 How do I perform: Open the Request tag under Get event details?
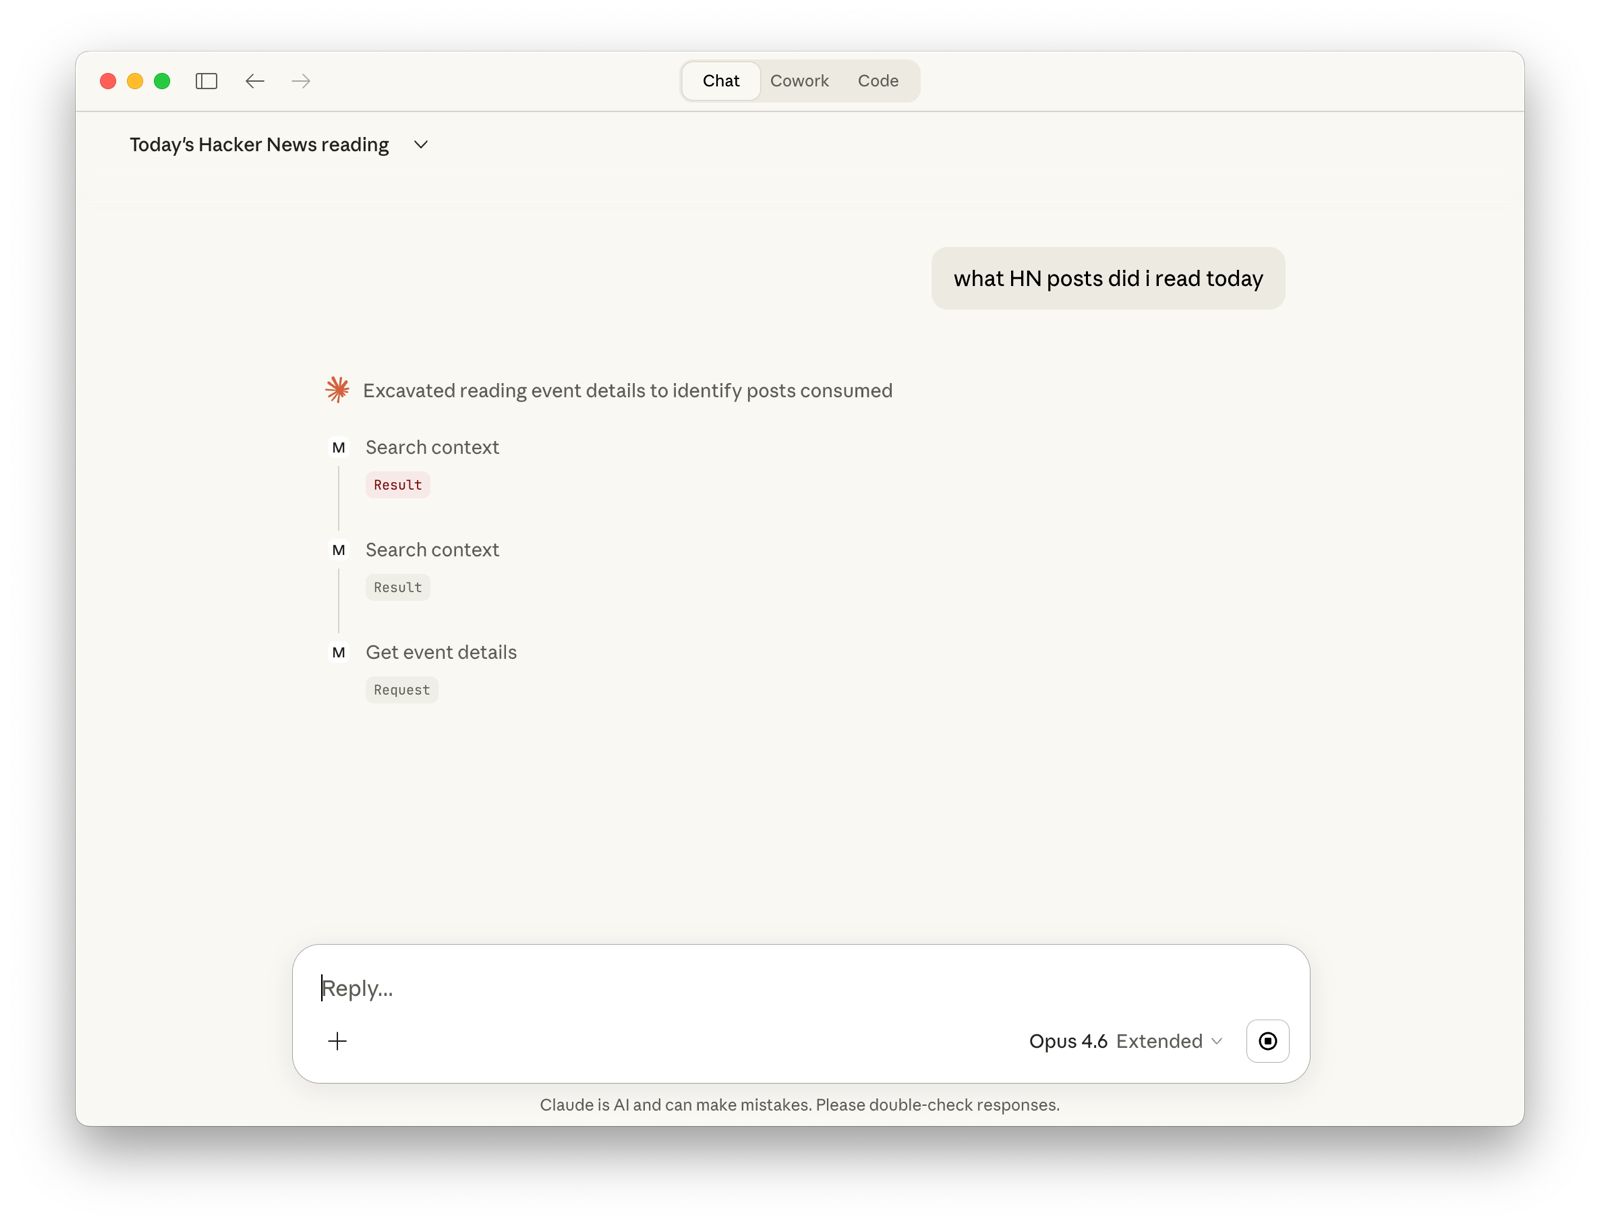402,690
